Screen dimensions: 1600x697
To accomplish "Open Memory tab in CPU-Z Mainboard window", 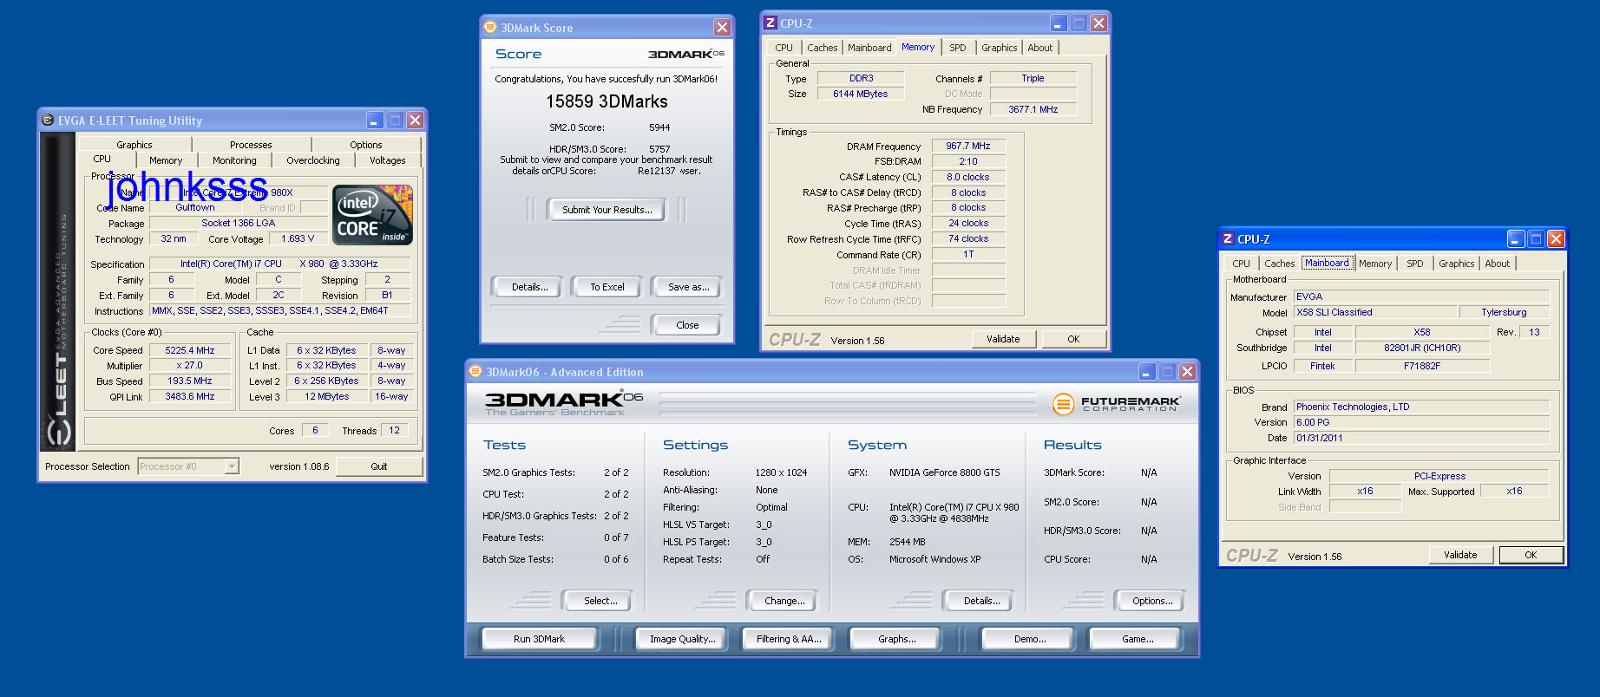I will [1375, 263].
